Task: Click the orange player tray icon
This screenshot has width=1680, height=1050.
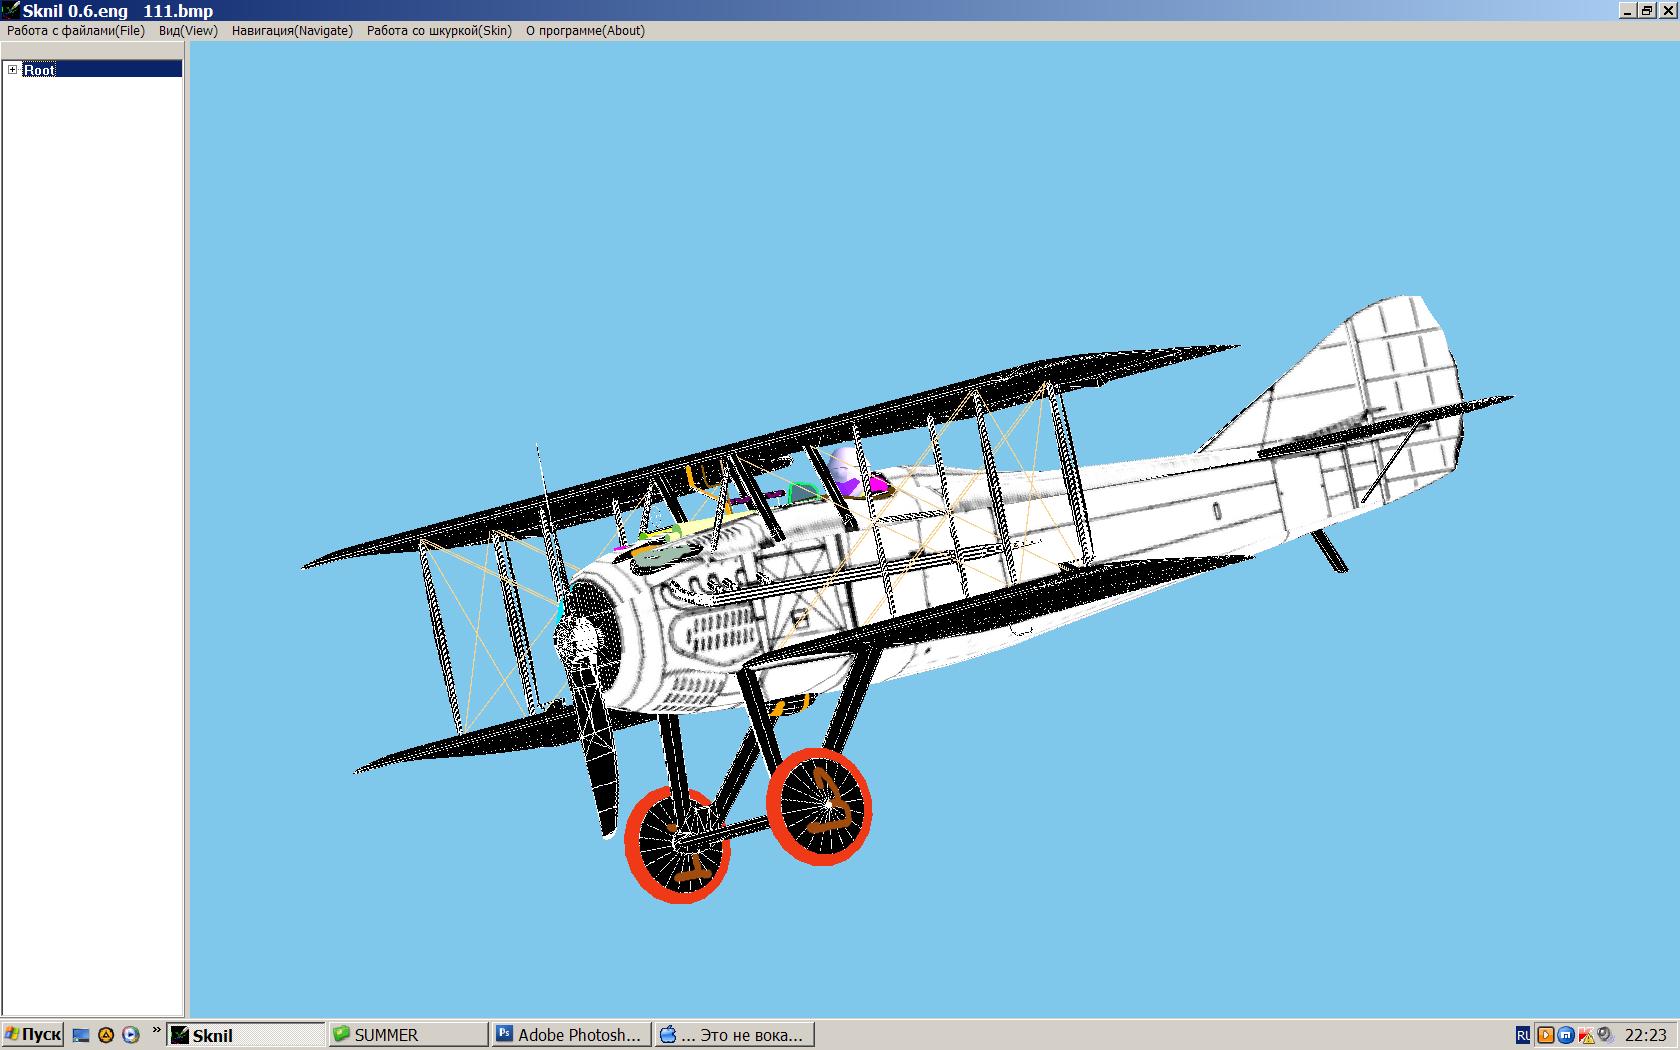Action: click(x=1546, y=1036)
